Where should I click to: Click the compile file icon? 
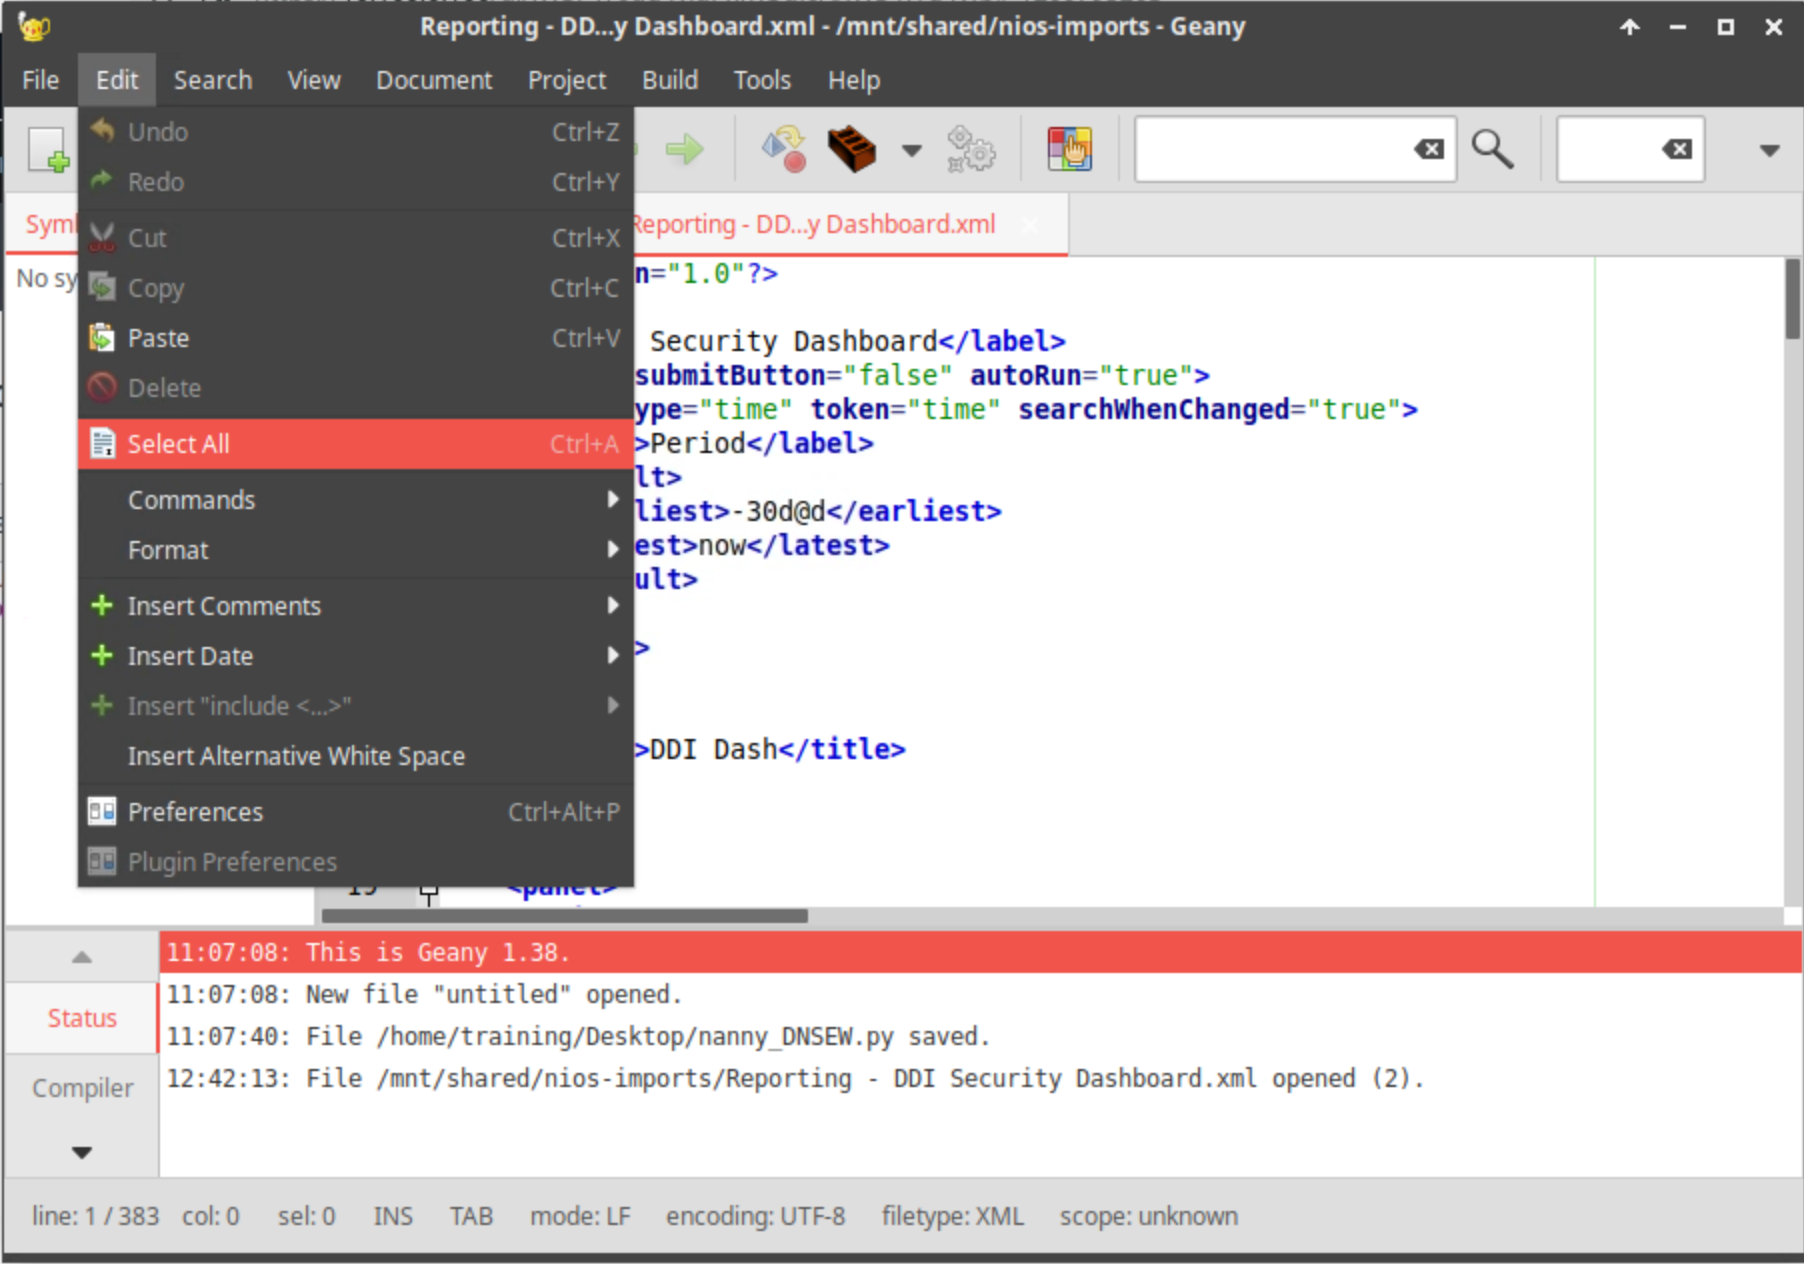[783, 150]
